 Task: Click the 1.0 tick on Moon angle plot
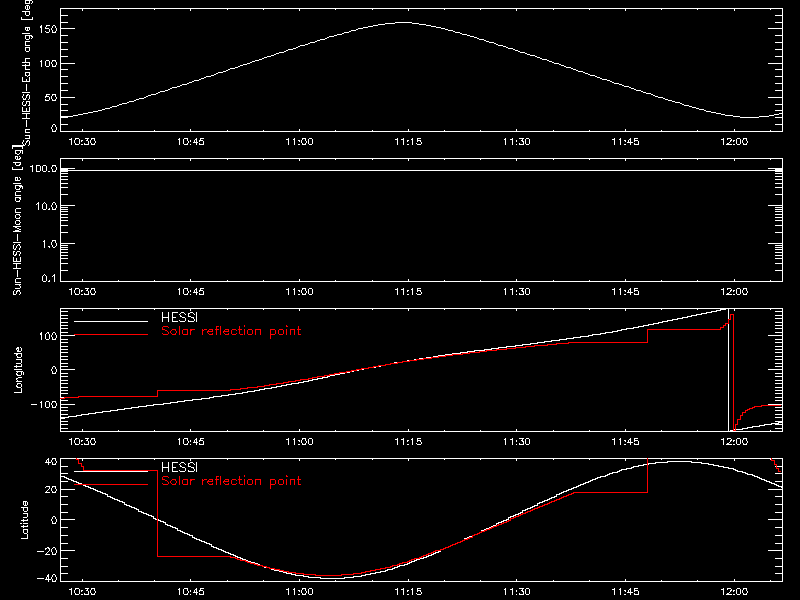click(49, 244)
